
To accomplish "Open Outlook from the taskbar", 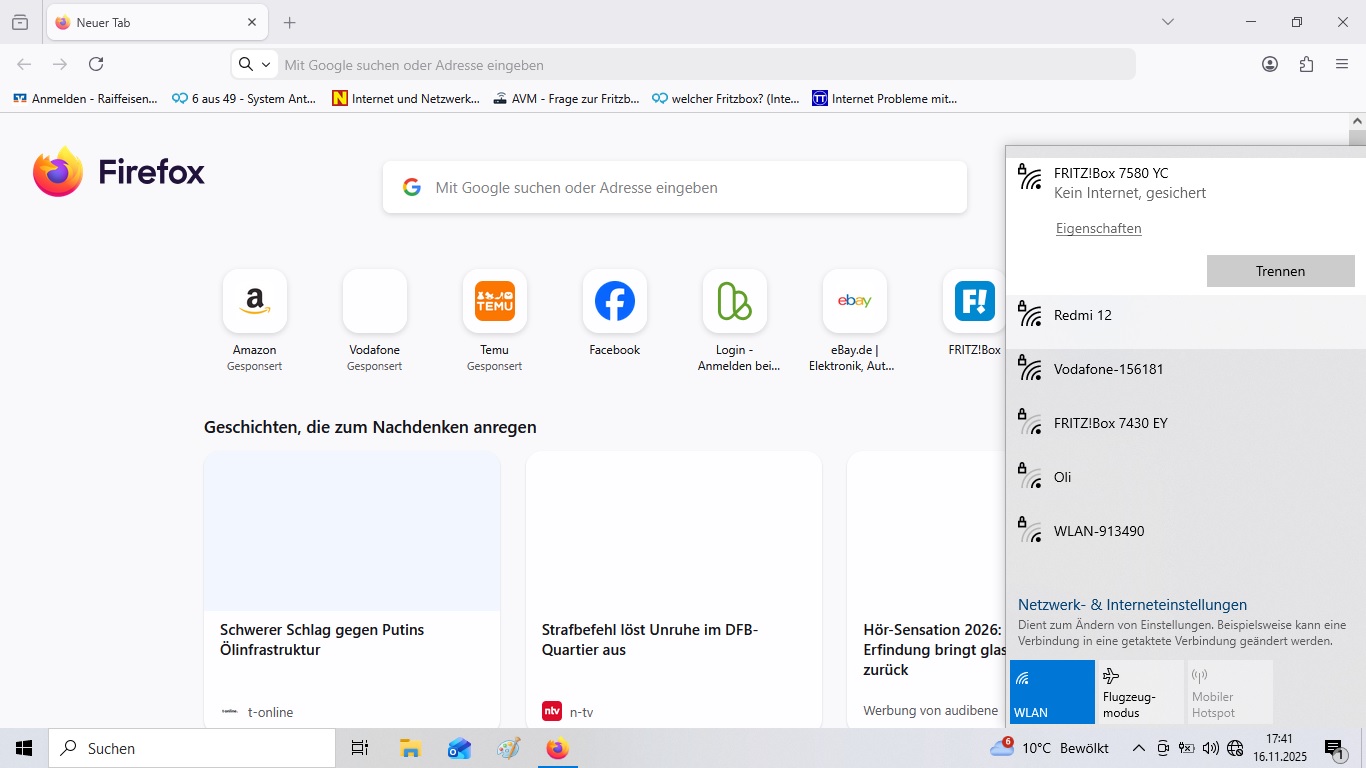I will 459,748.
